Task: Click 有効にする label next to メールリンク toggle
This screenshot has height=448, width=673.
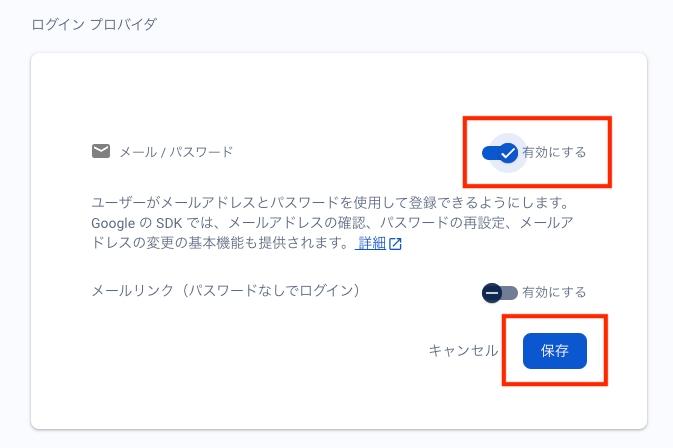Action: [554, 292]
